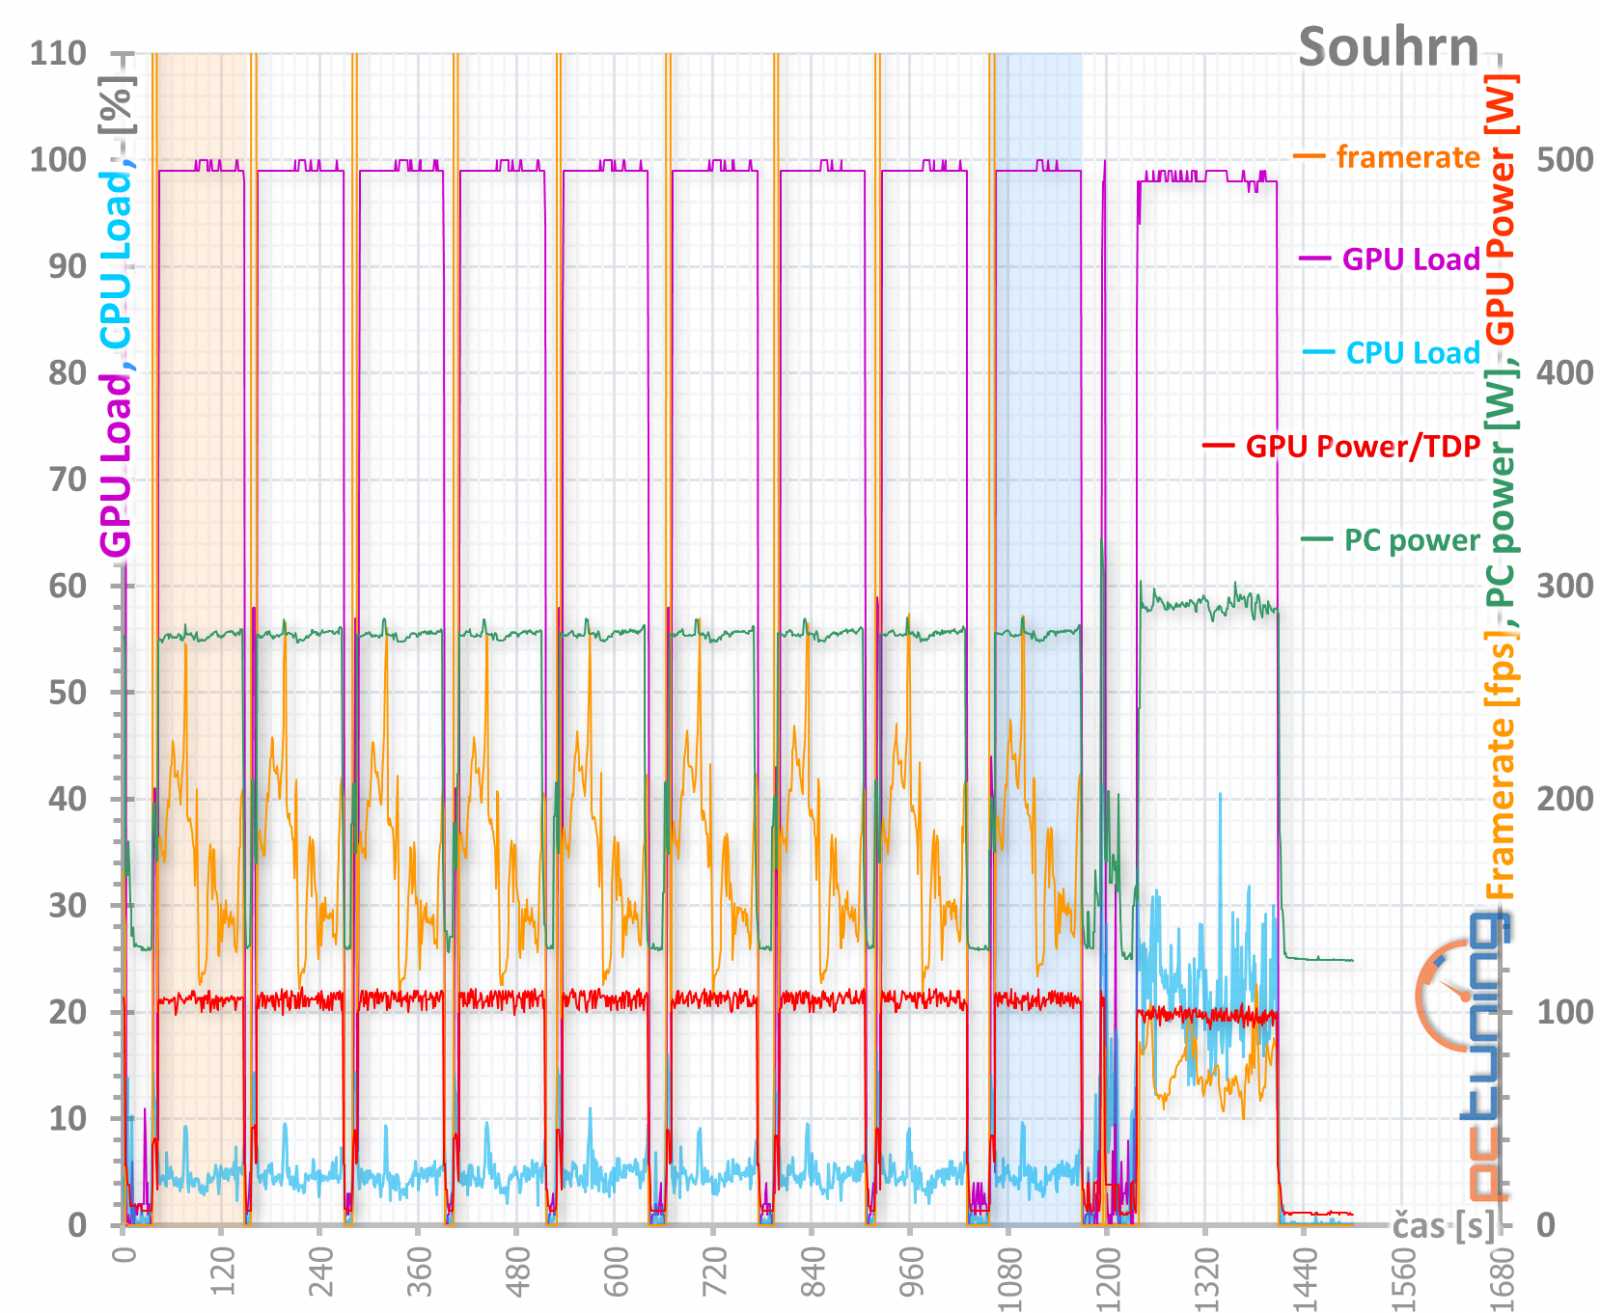Image resolution: width=1600 pixels, height=1313 pixels.
Task: Click the right axis value '200'
Action: pyautogui.click(x=1565, y=798)
